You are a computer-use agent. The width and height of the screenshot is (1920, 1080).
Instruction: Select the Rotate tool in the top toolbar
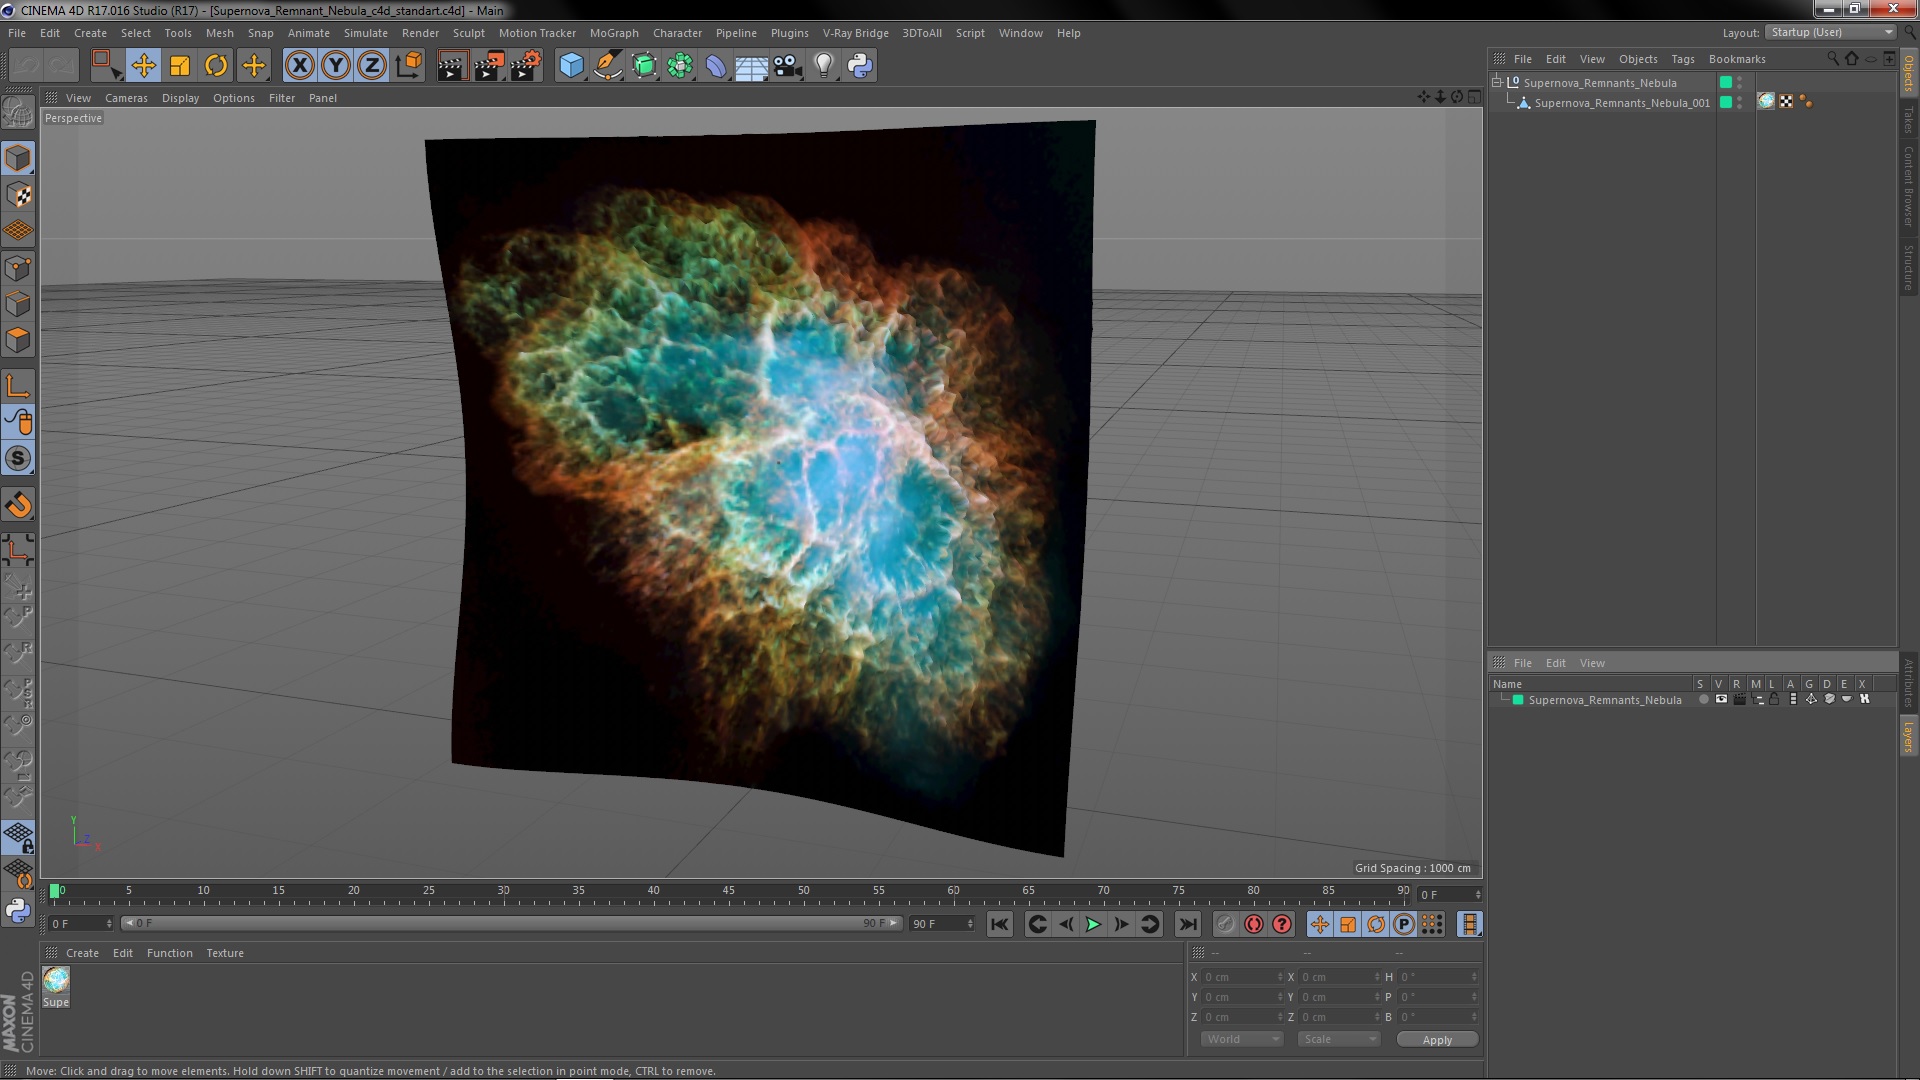[216, 66]
